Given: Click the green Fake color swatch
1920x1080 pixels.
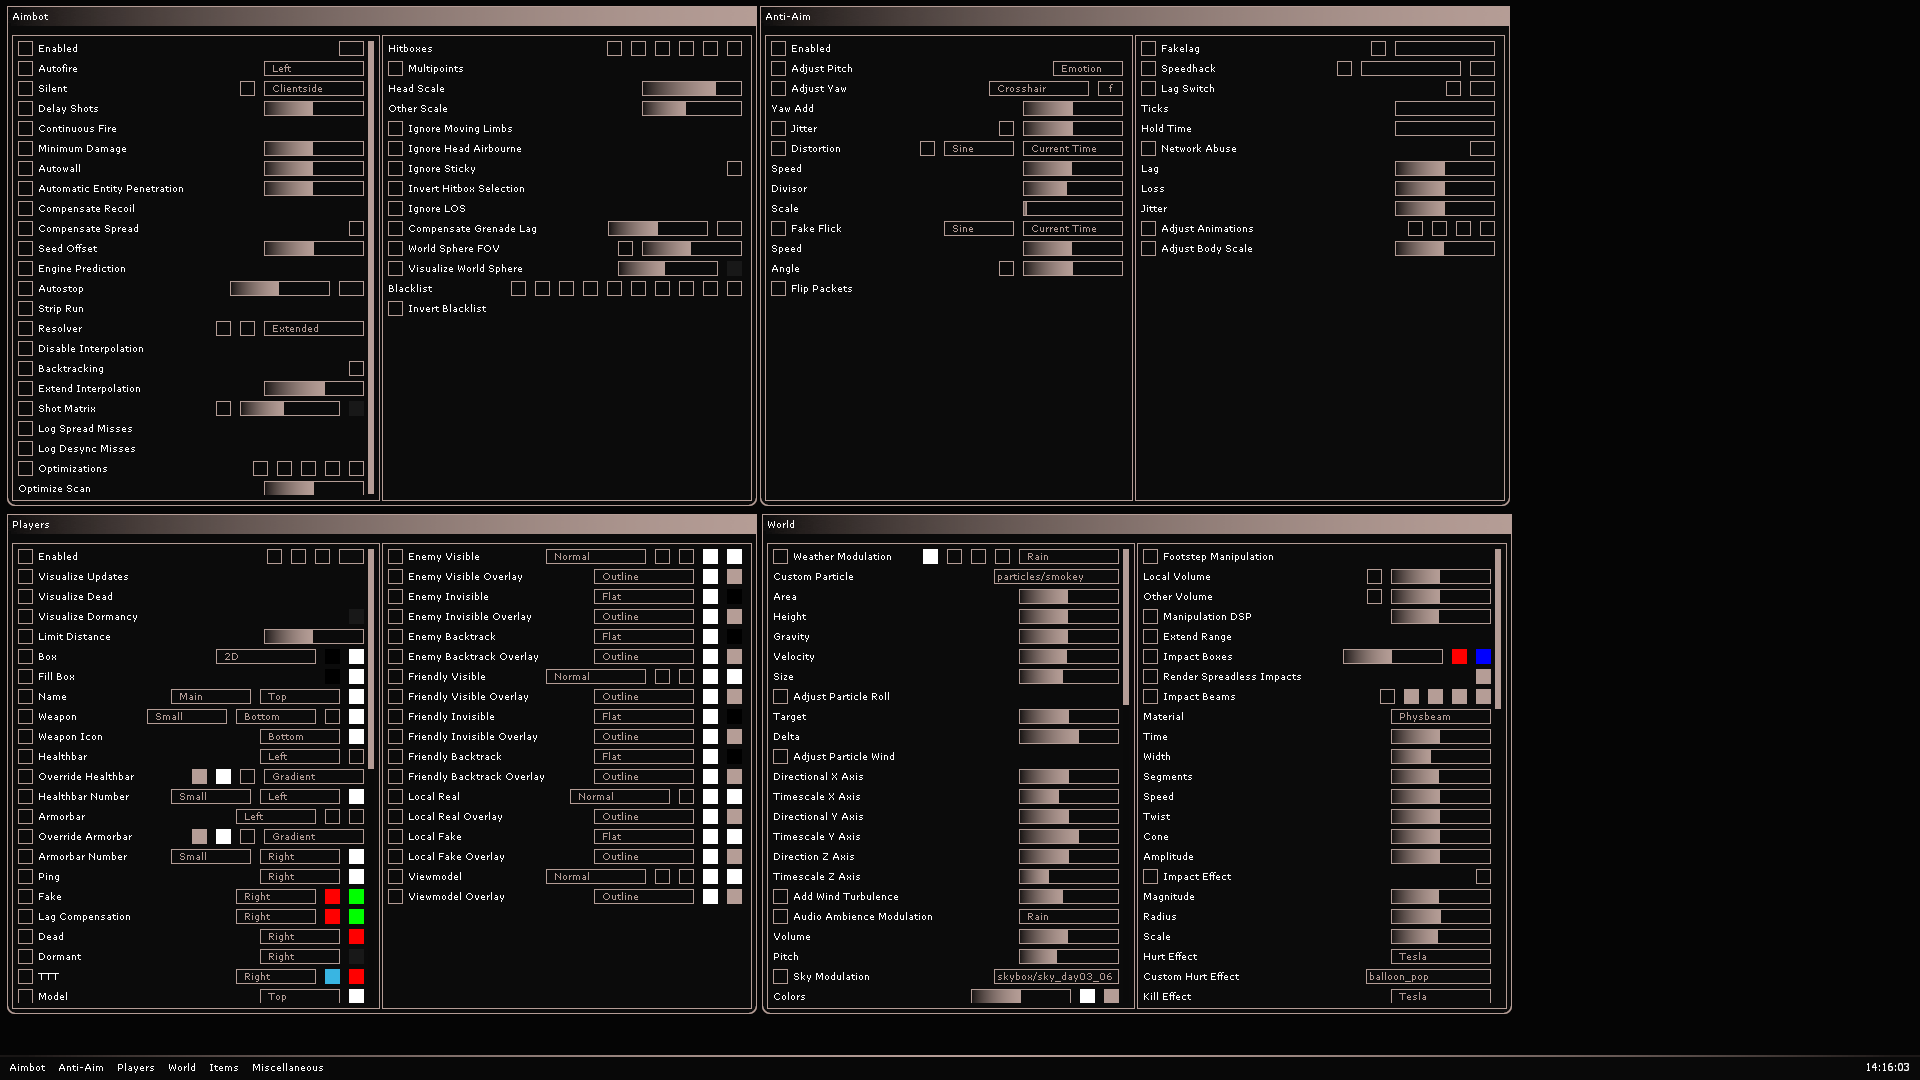Looking at the screenshot, I should click(x=356, y=897).
